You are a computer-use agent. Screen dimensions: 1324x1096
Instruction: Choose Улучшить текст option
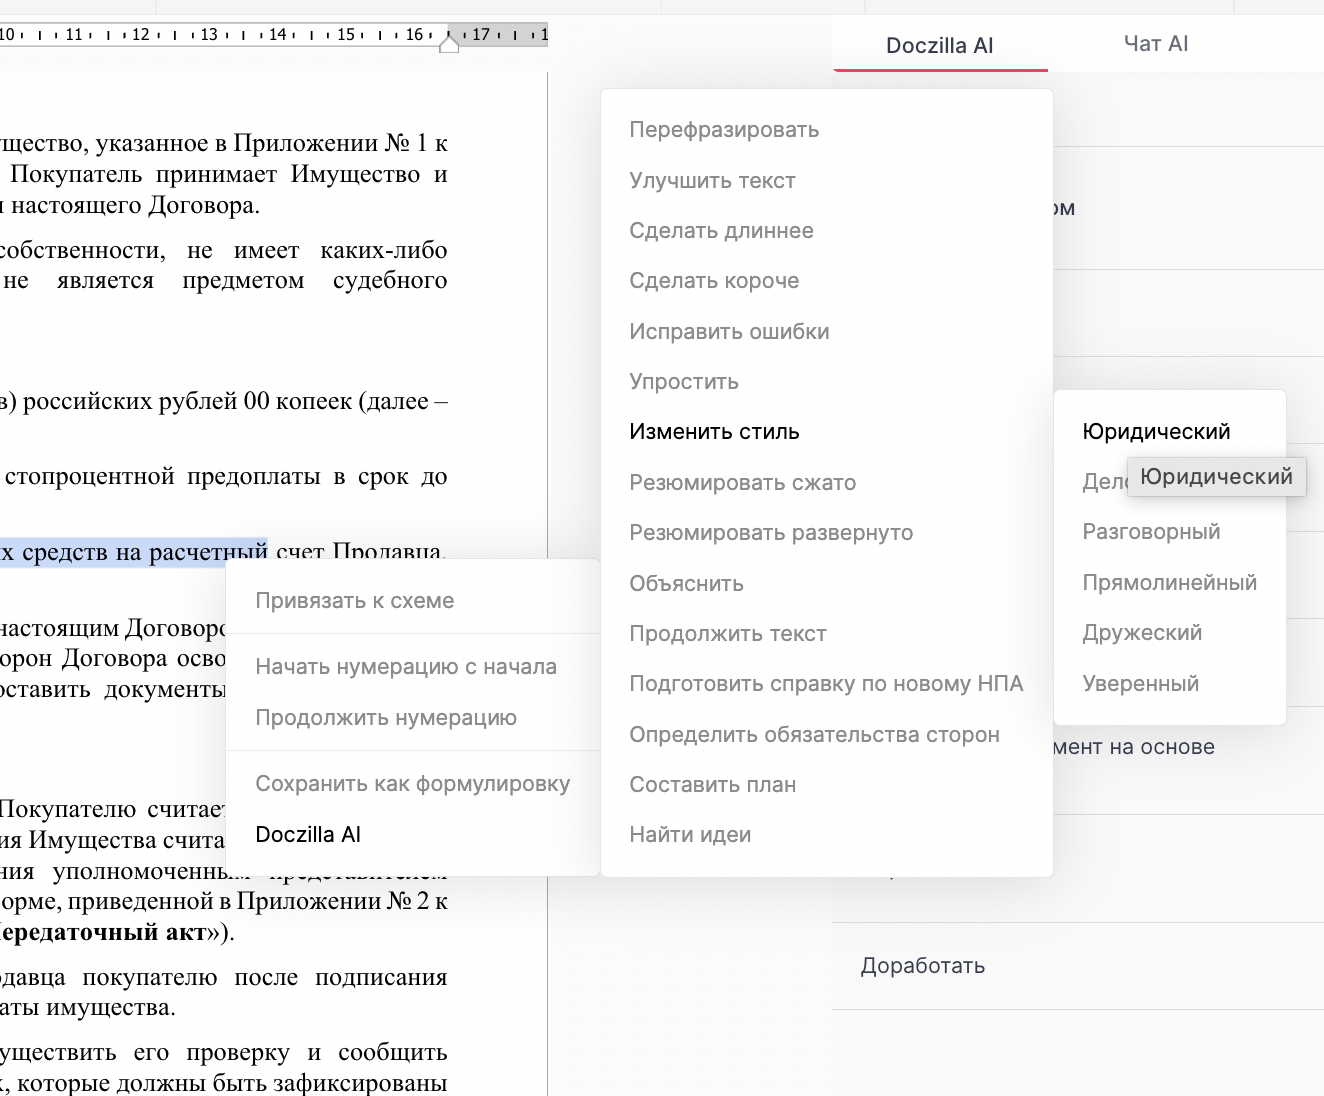pos(712,181)
